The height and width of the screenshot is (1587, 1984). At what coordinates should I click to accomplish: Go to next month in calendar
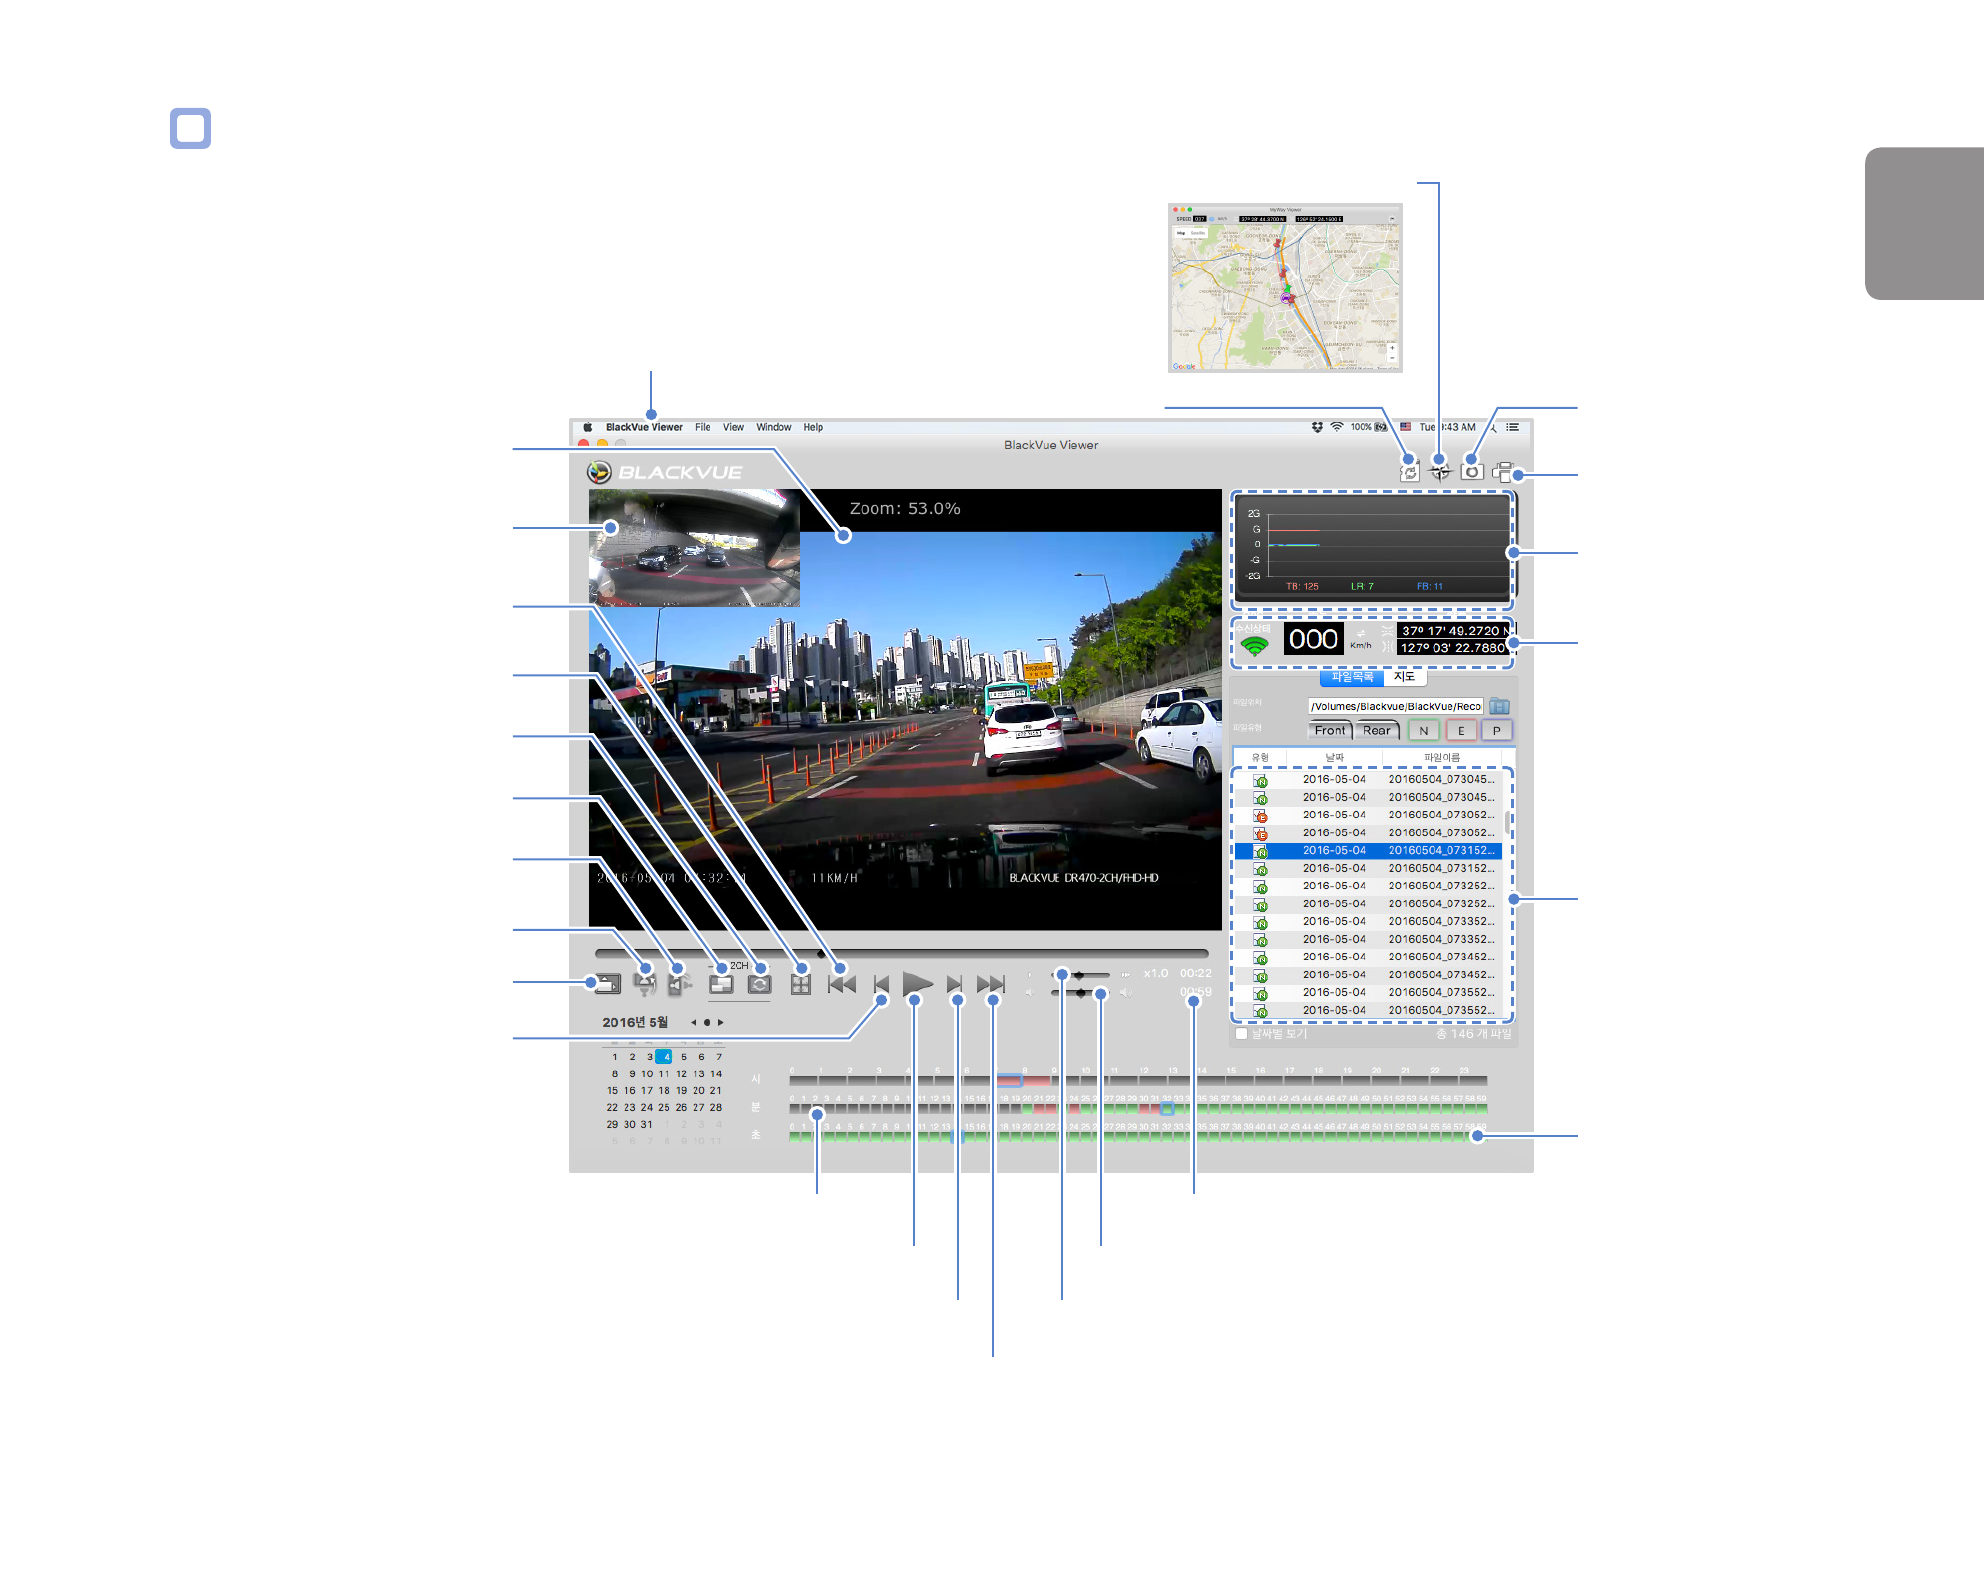pos(720,1023)
